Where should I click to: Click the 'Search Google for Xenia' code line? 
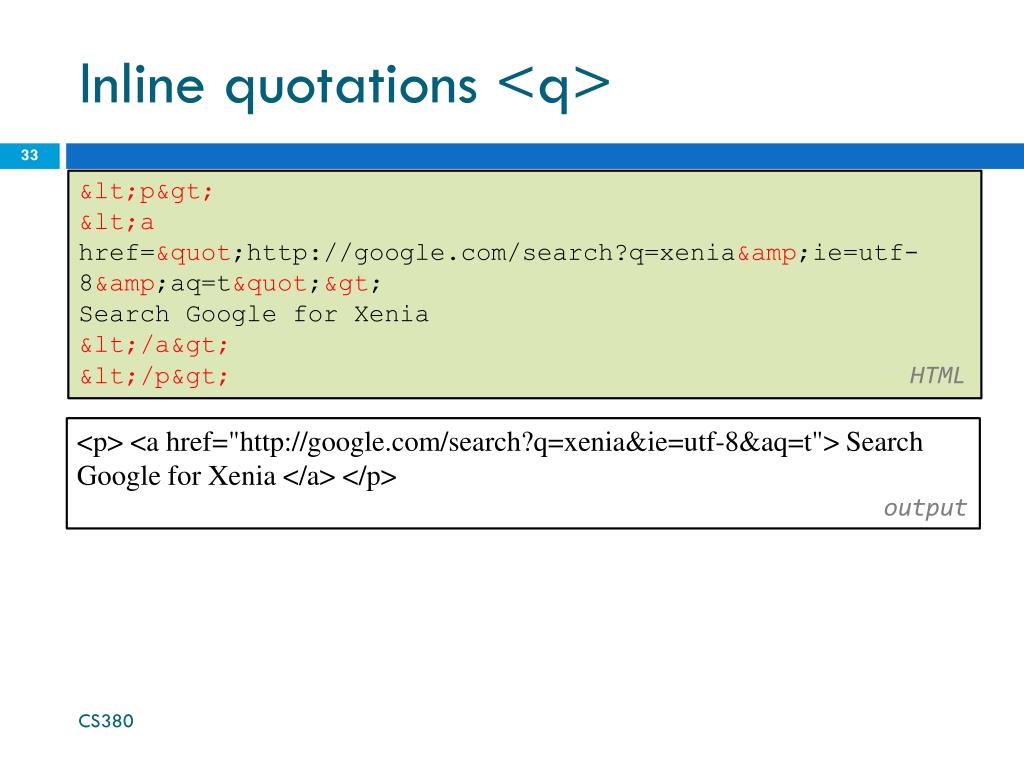(x=254, y=315)
